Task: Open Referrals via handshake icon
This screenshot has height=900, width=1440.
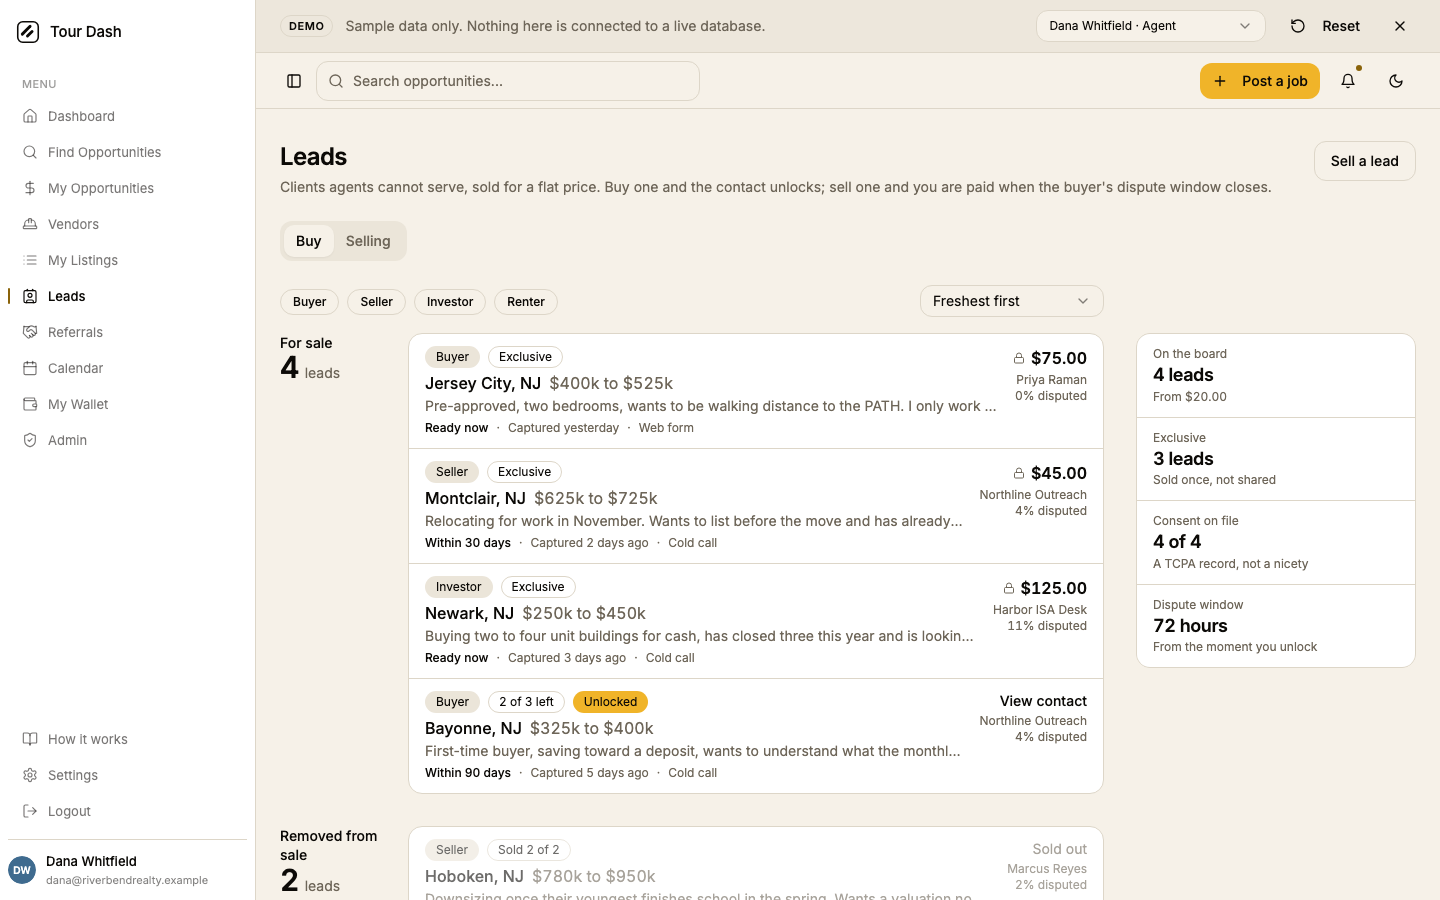Action: coord(30,332)
